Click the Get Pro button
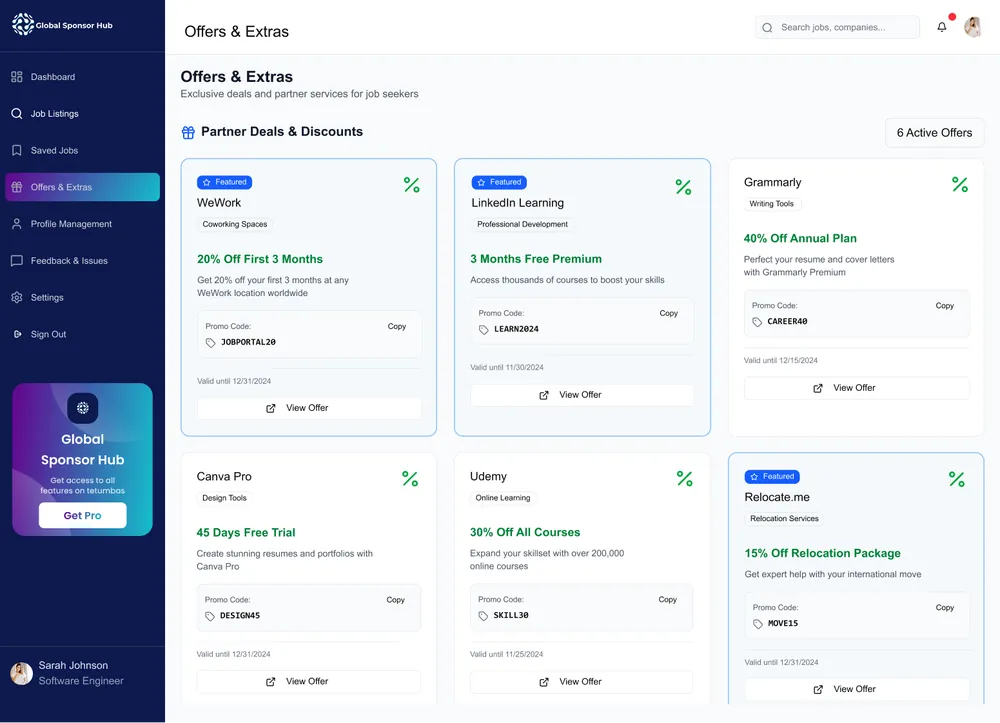The image size is (1000, 723). tap(82, 515)
